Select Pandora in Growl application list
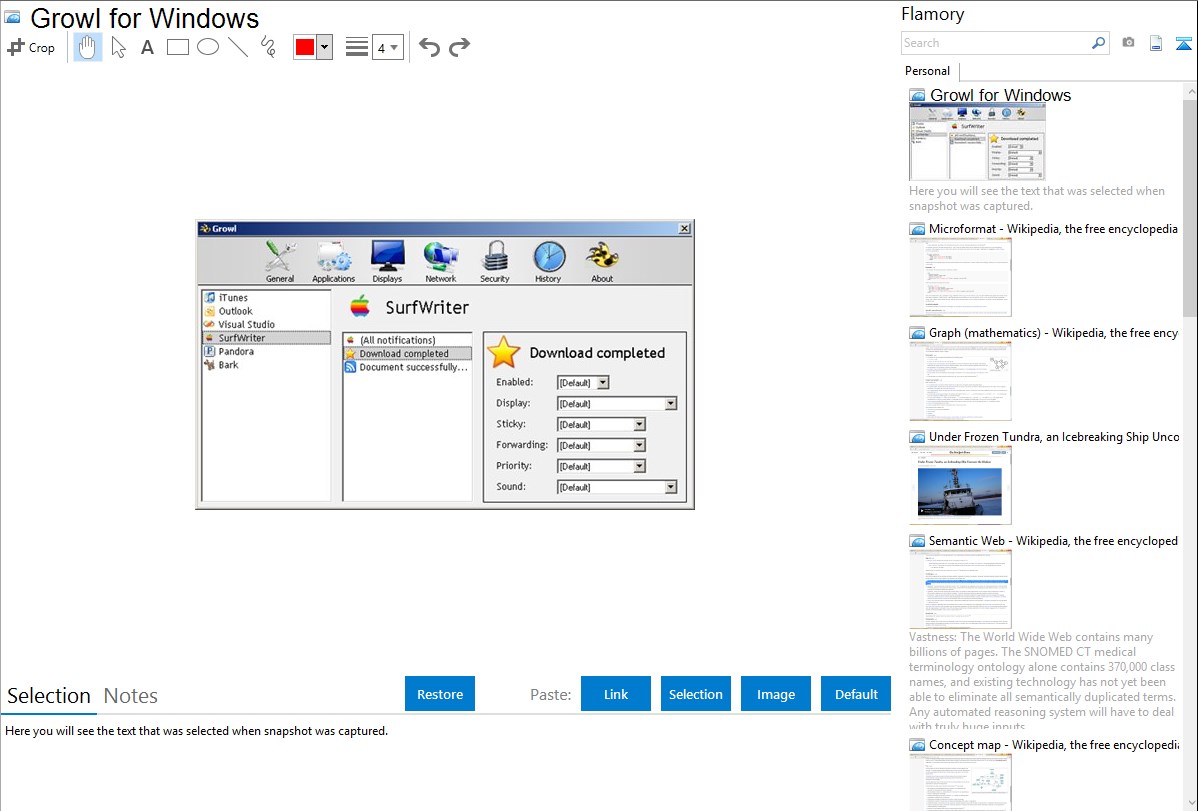Screen dimensions: 1198x811 point(266,352)
